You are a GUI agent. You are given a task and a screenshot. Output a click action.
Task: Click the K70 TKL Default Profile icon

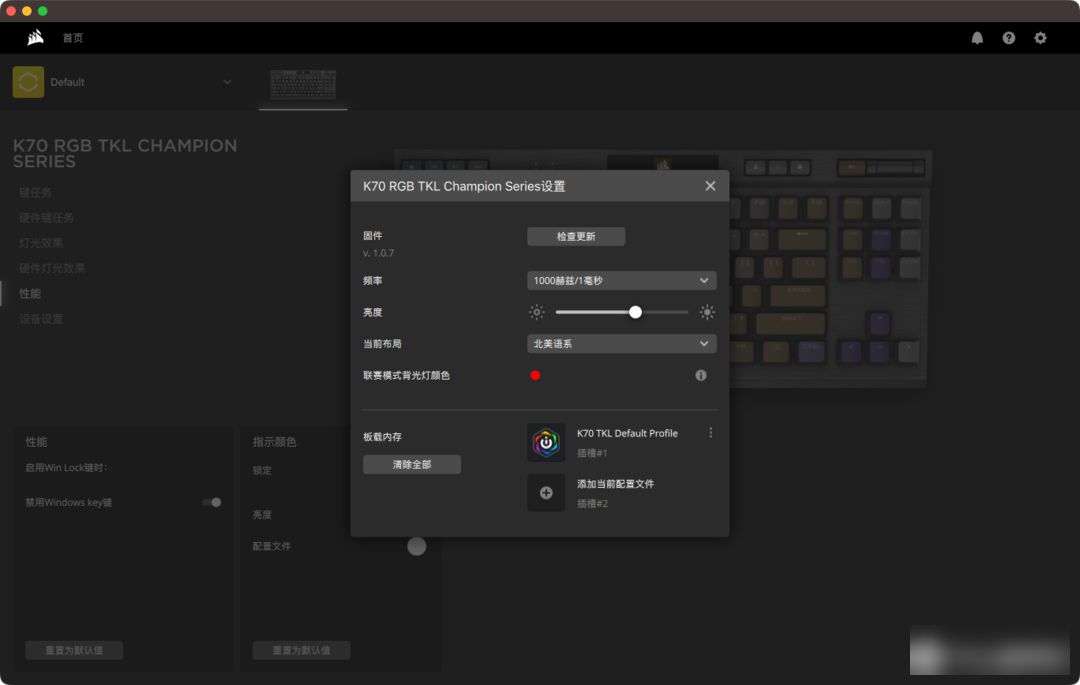click(x=546, y=442)
